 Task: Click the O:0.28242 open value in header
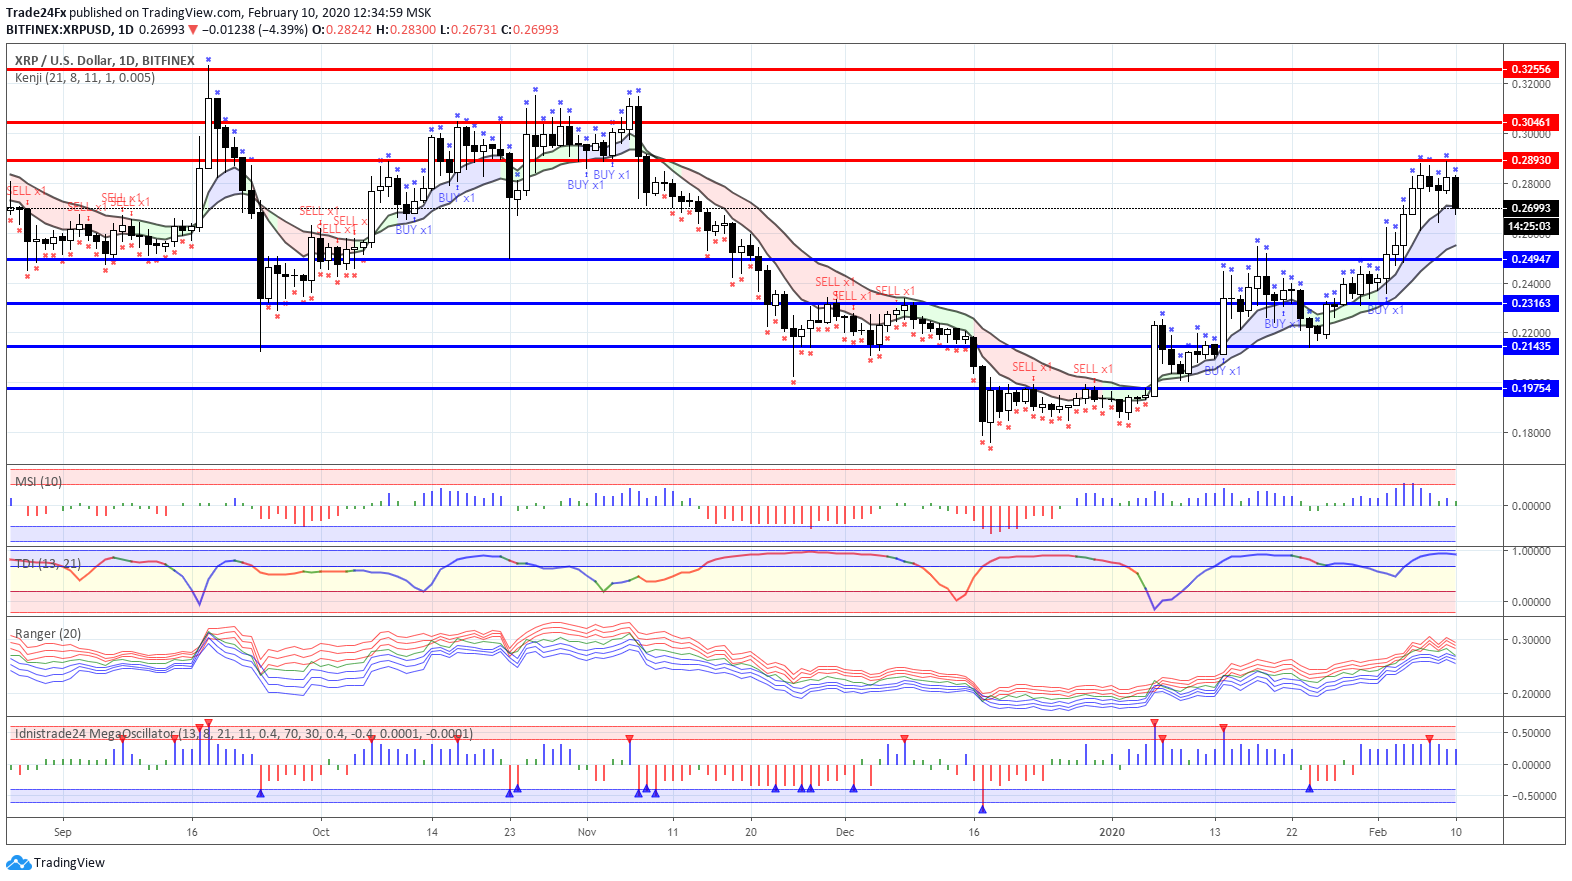coord(342,30)
